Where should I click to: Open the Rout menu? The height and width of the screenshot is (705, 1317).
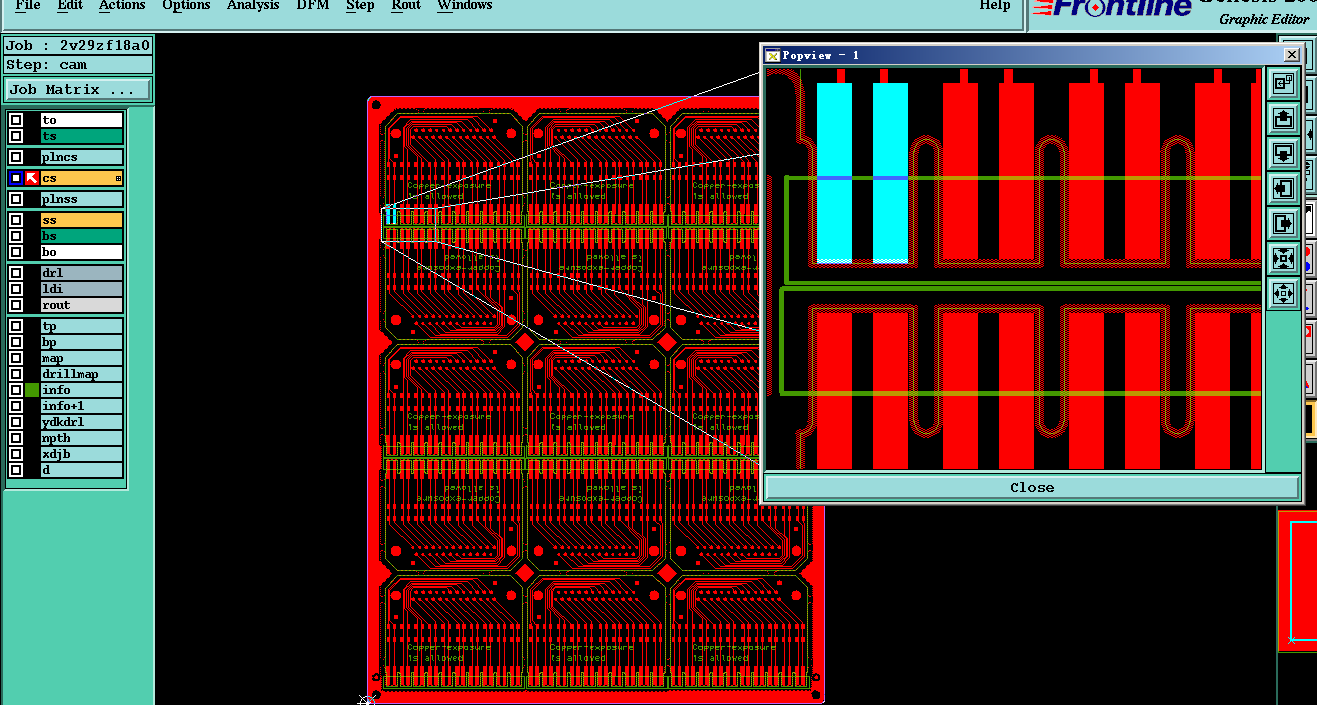pos(406,6)
